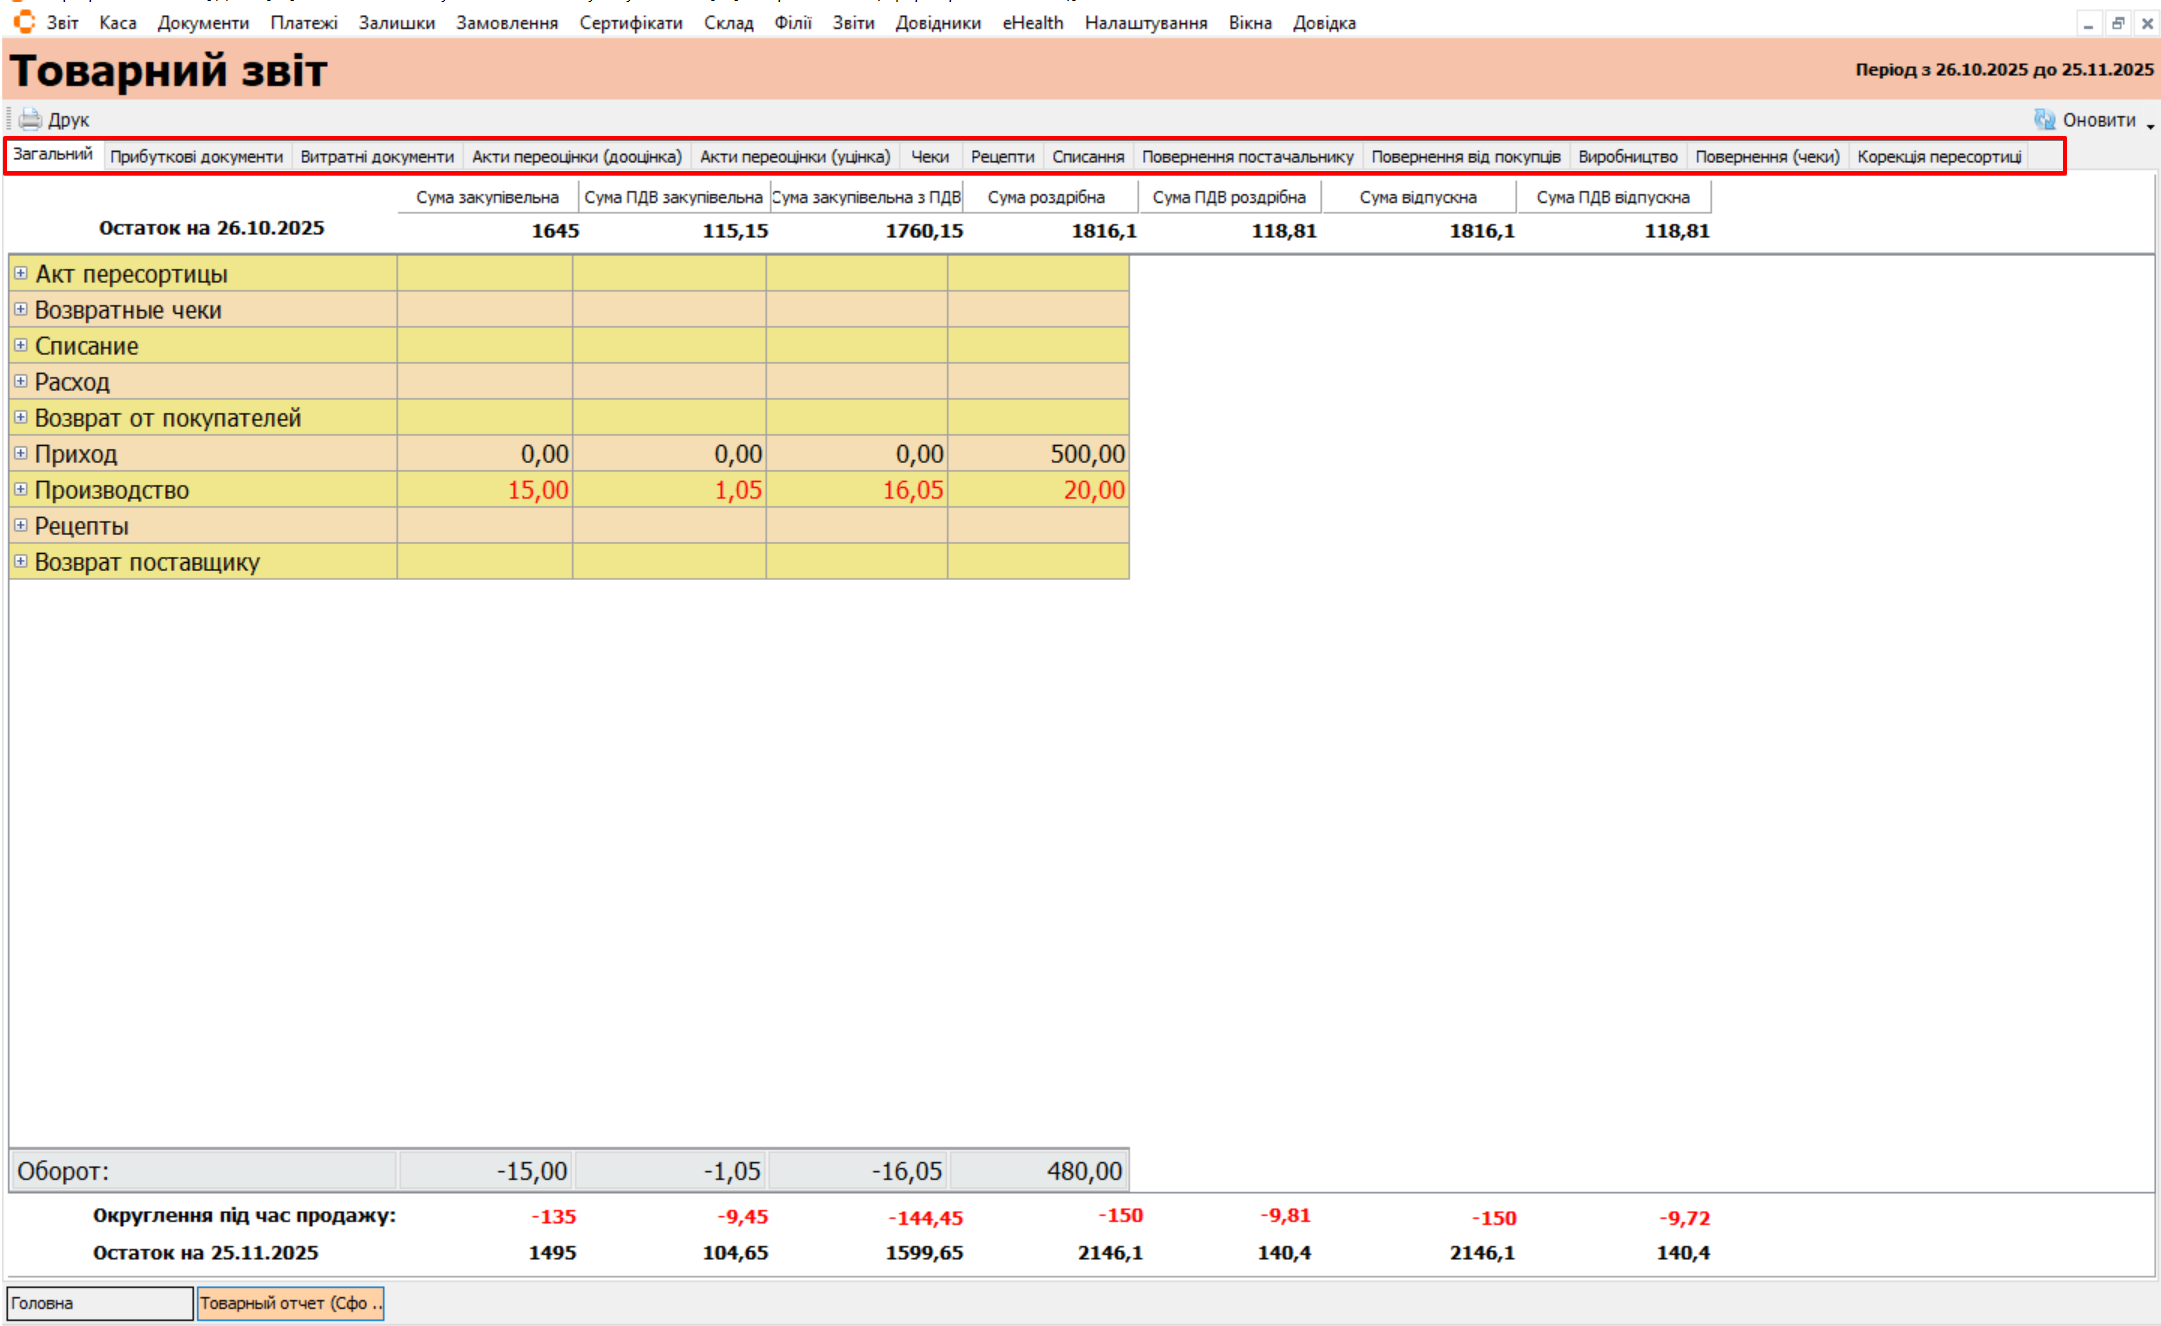This screenshot has height=1326, width=2161.
Task: Select the Товарный отчет bottom window tab
Action: [290, 1303]
